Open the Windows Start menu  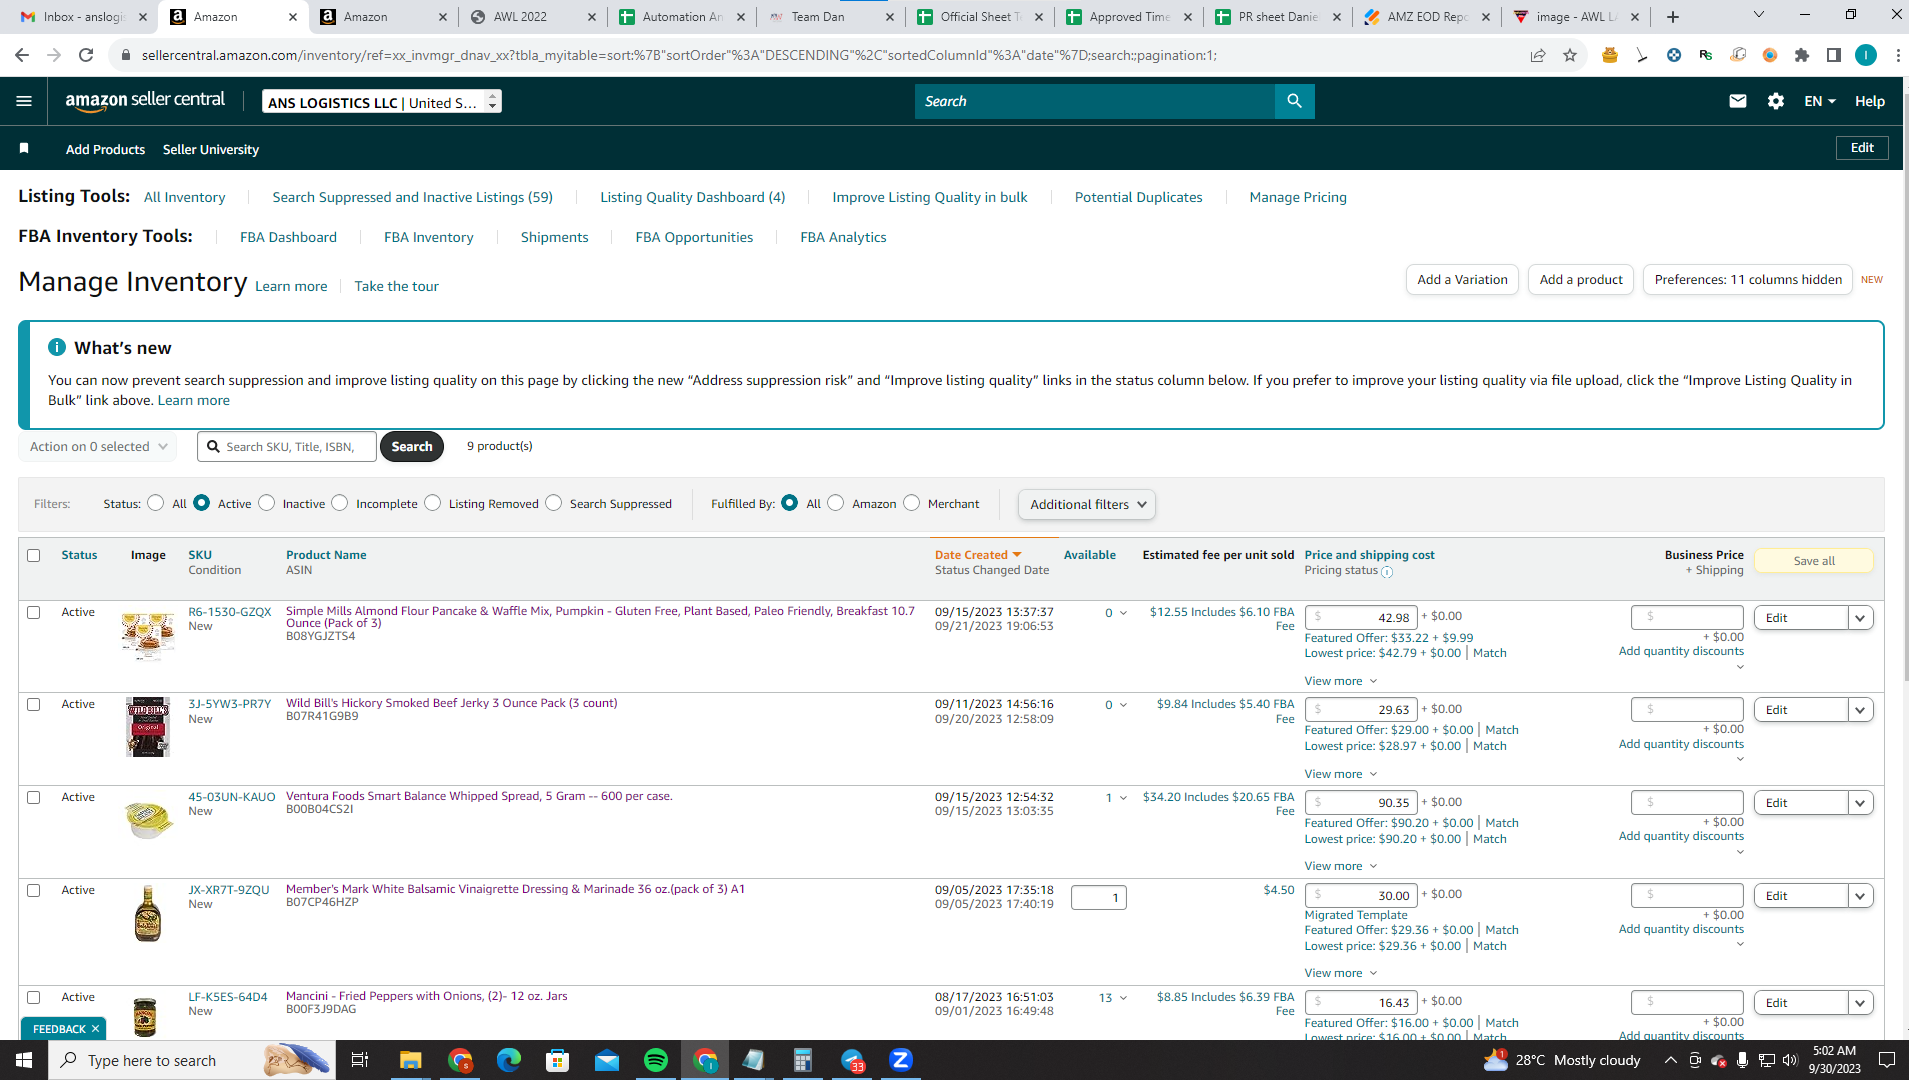pyautogui.click(x=24, y=1060)
